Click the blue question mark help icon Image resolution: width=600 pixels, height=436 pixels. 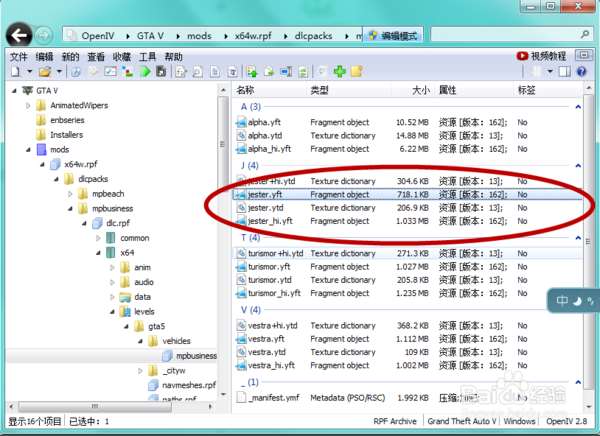(581, 72)
